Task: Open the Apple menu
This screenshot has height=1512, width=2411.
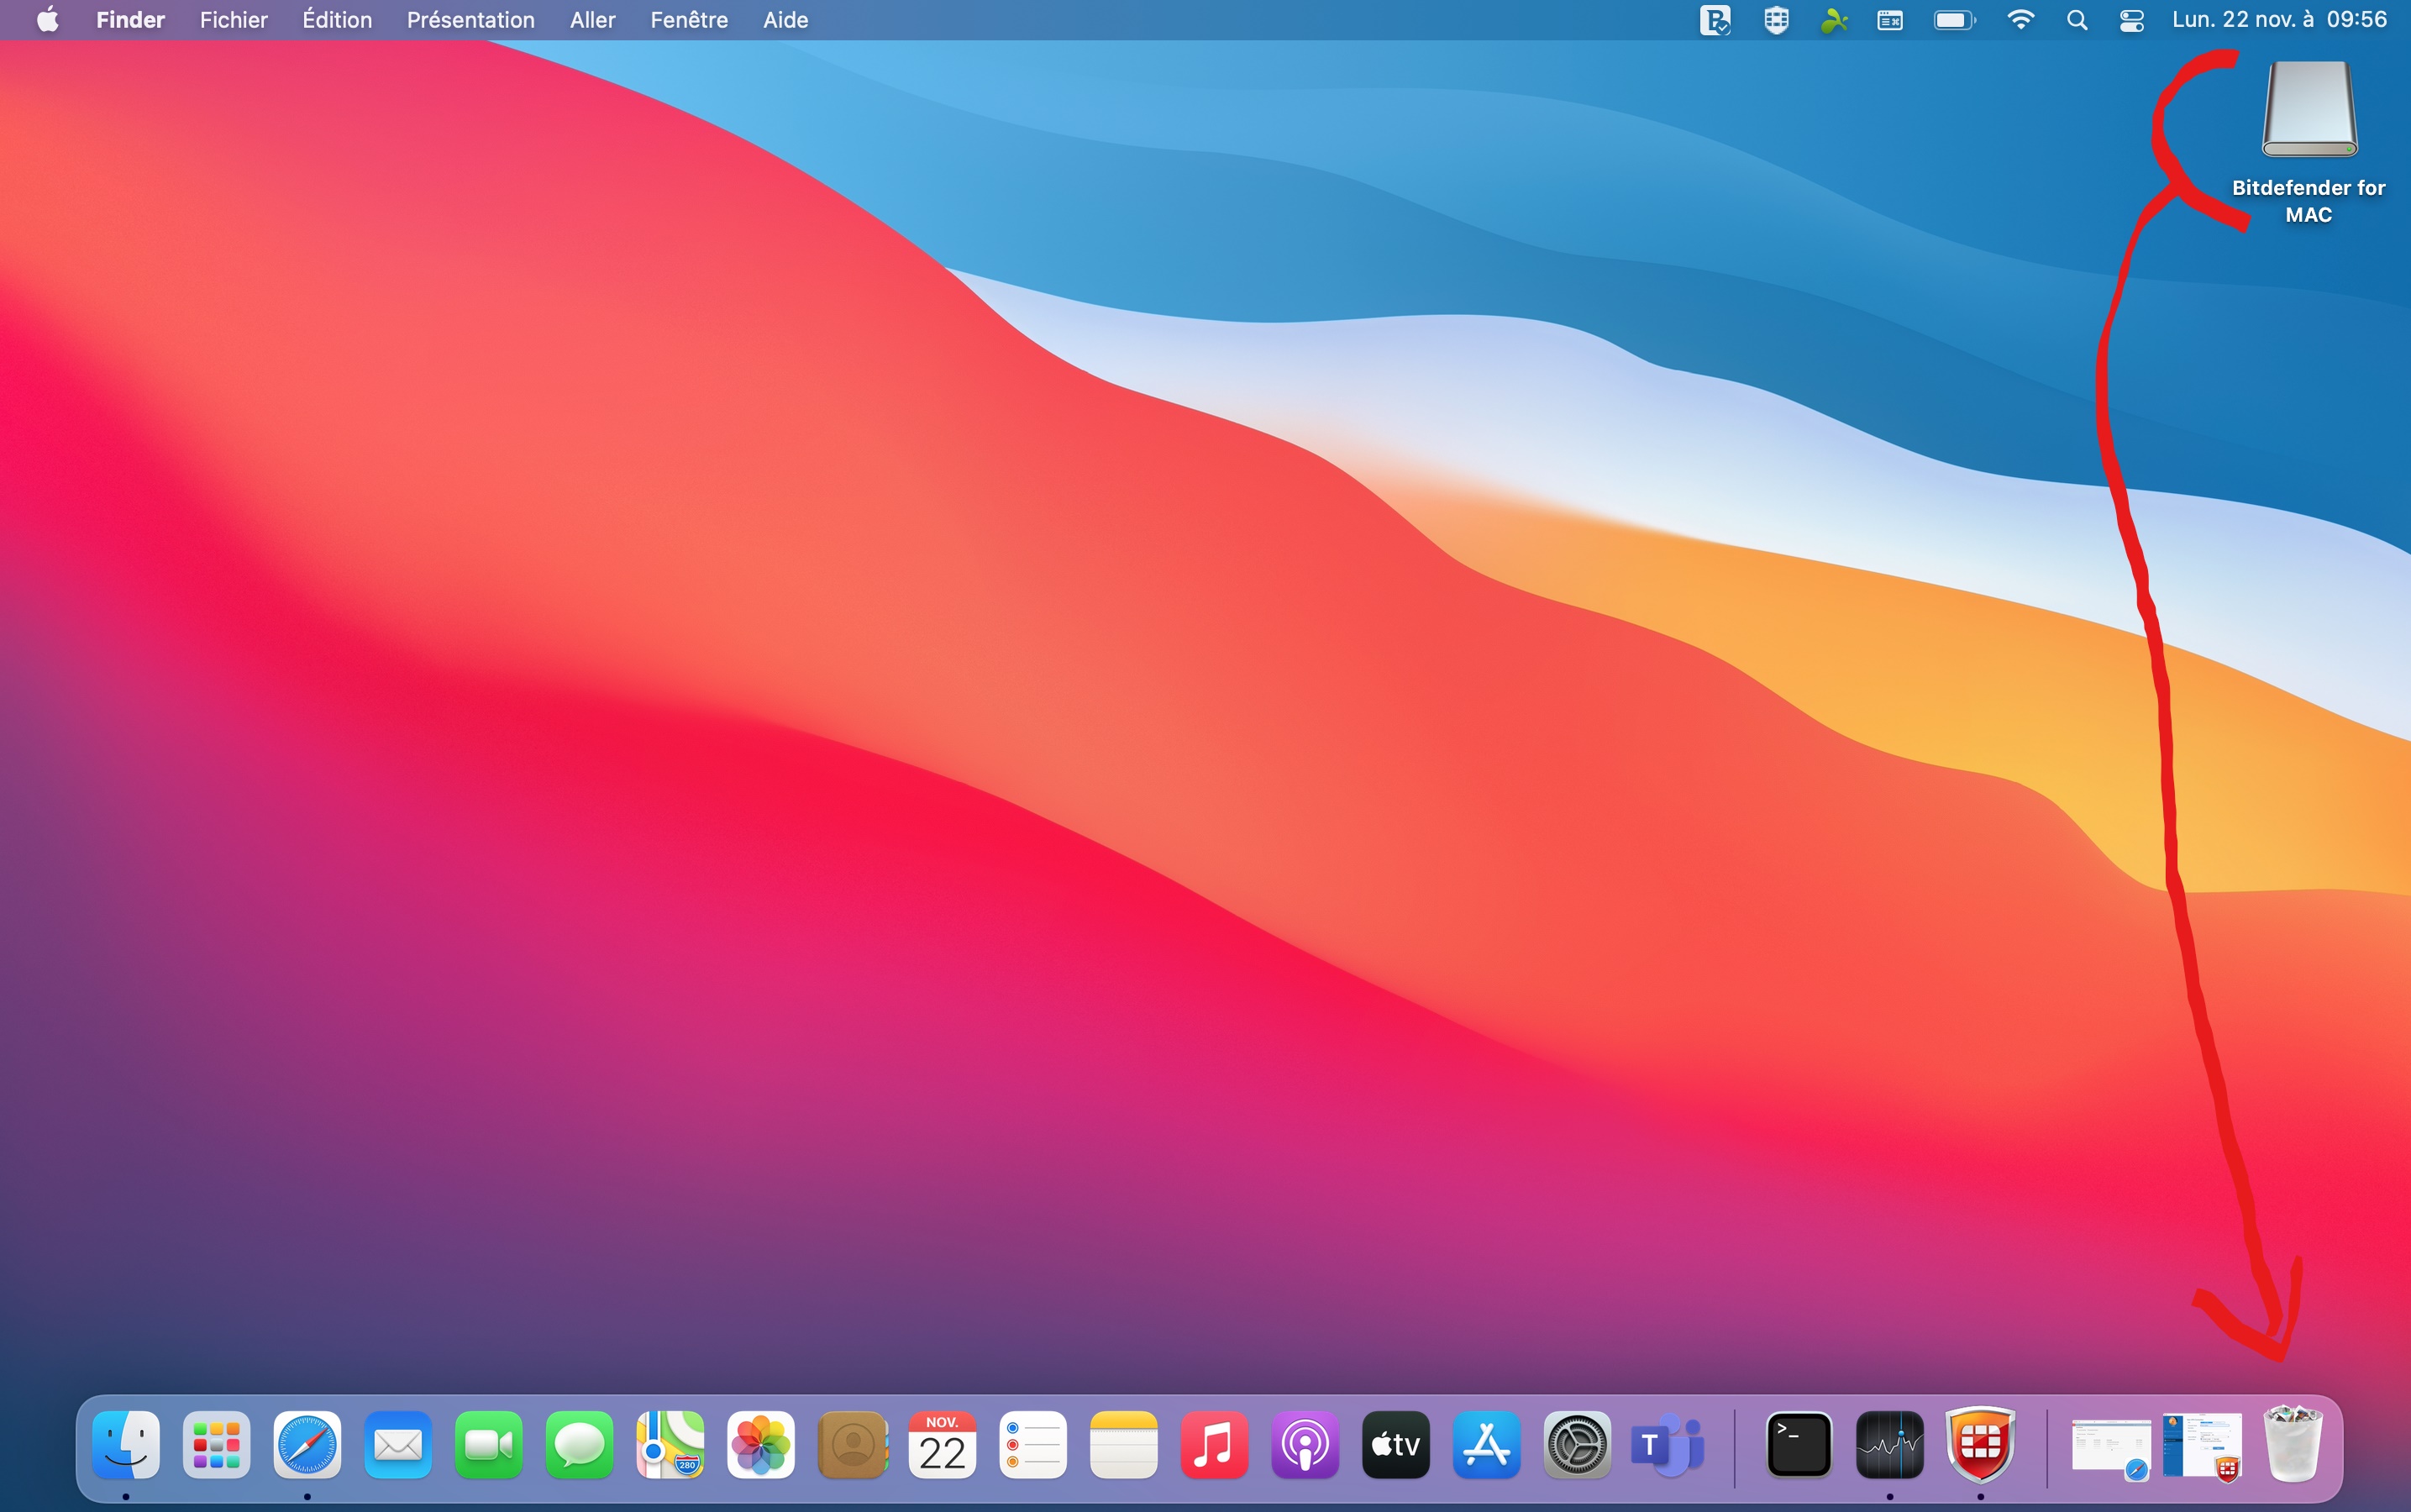Action: pyautogui.click(x=47, y=20)
